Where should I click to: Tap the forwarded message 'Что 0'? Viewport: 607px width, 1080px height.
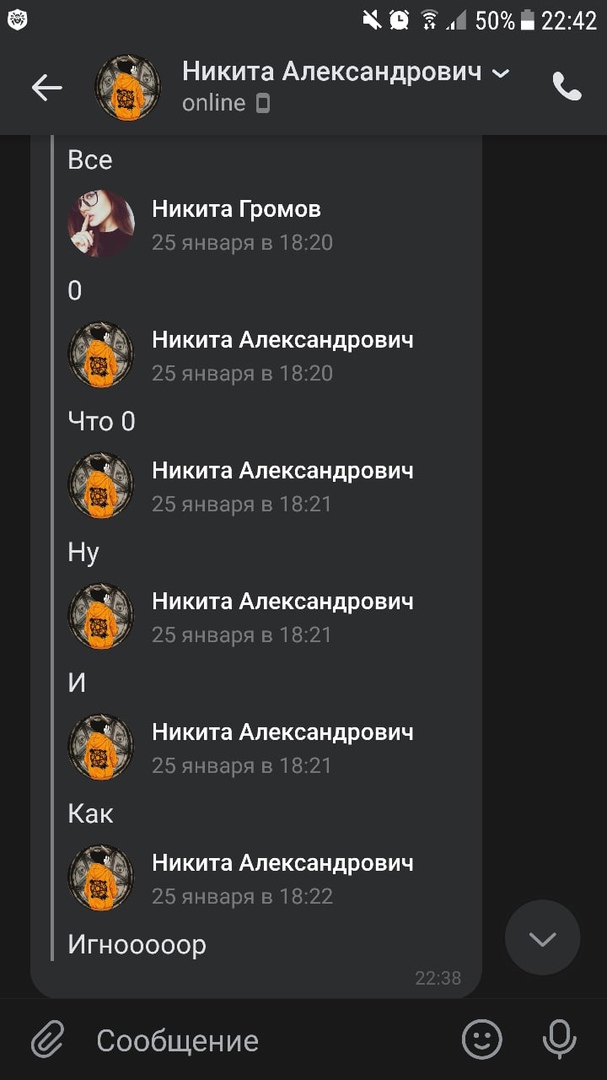coord(101,421)
